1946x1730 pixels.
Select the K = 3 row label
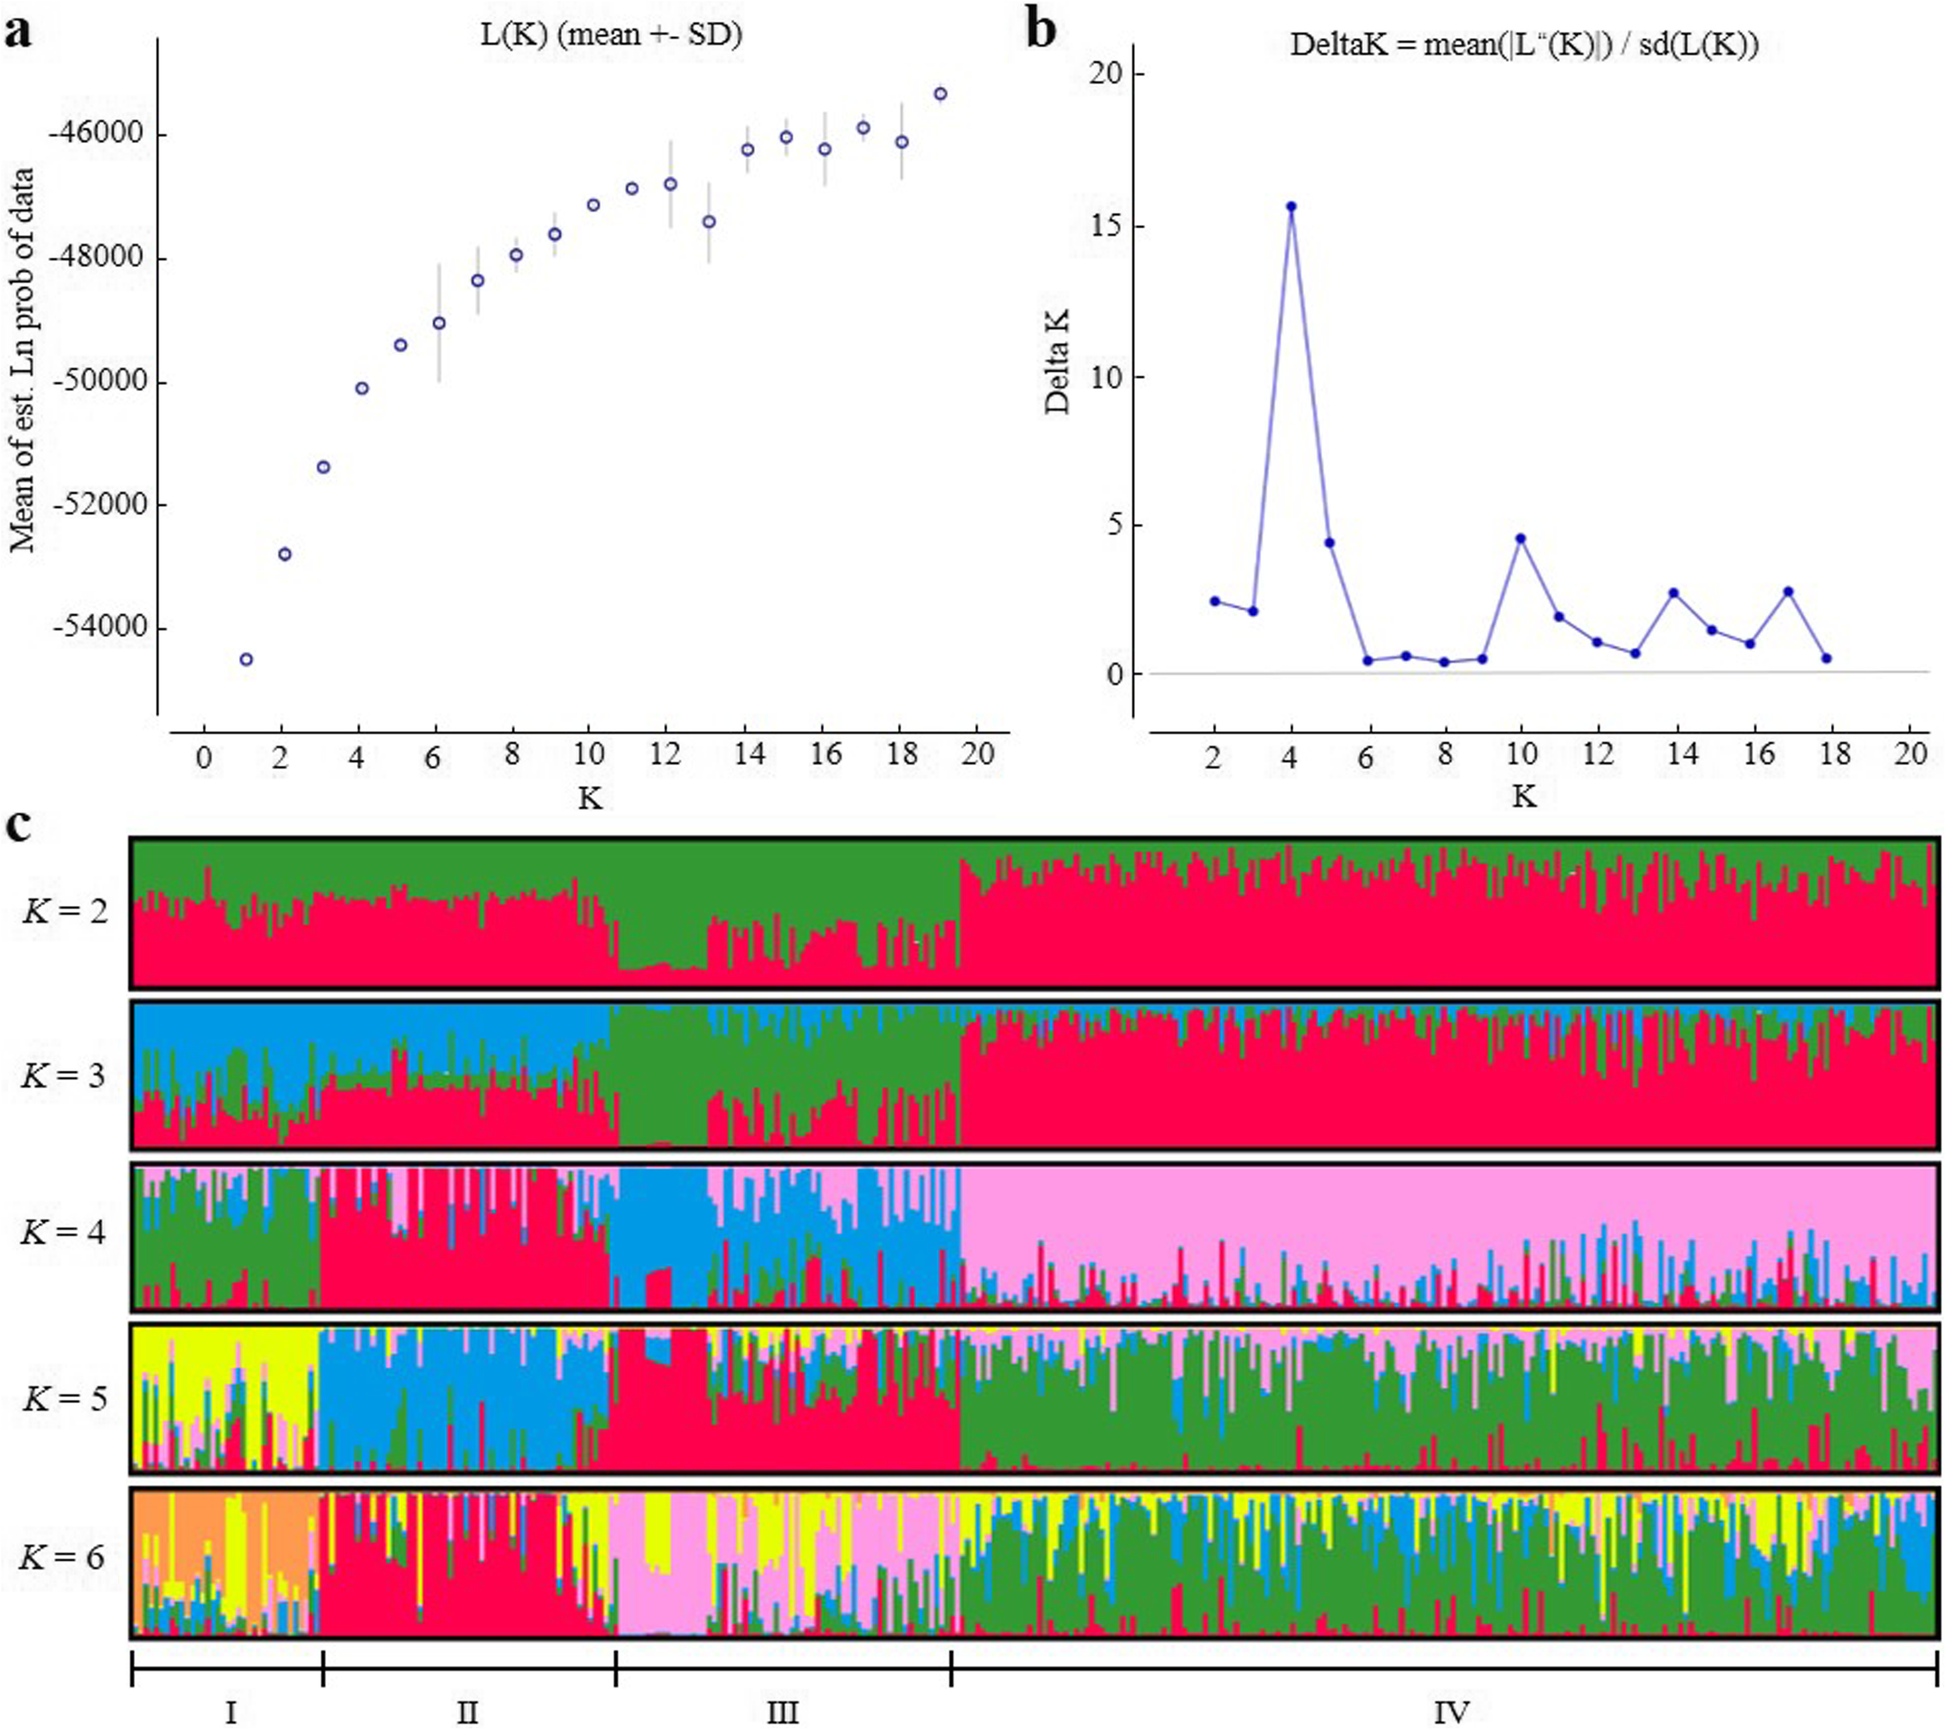click(x=64, y=1075)
